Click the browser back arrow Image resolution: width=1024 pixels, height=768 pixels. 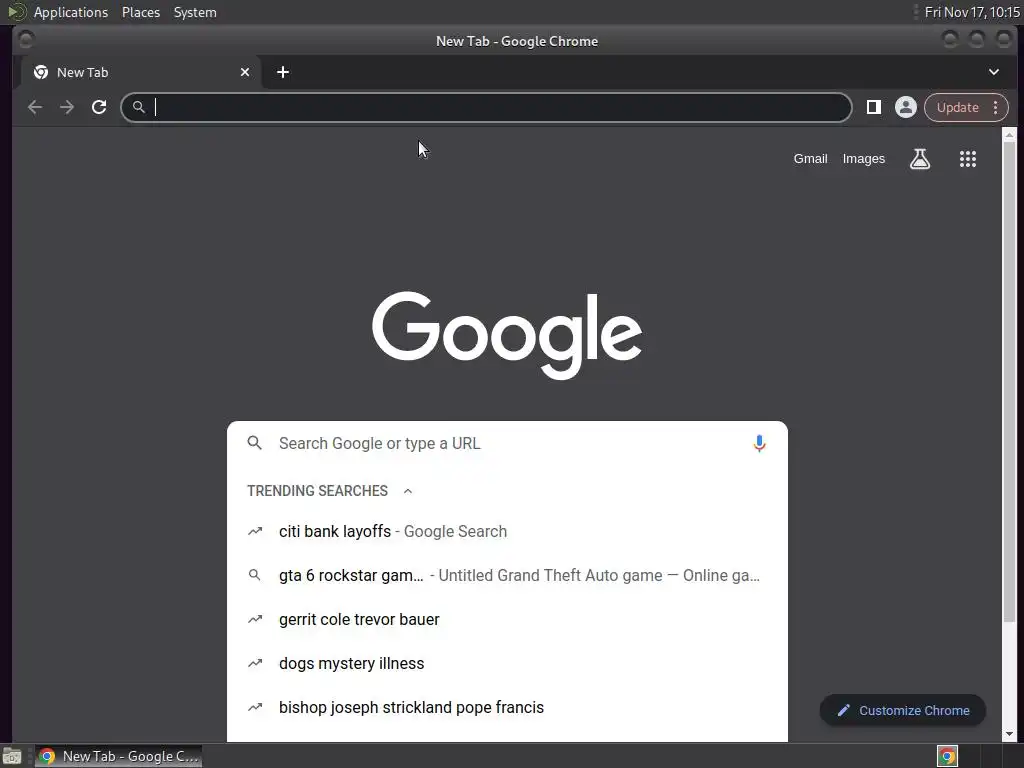click(x=35, y=107)
